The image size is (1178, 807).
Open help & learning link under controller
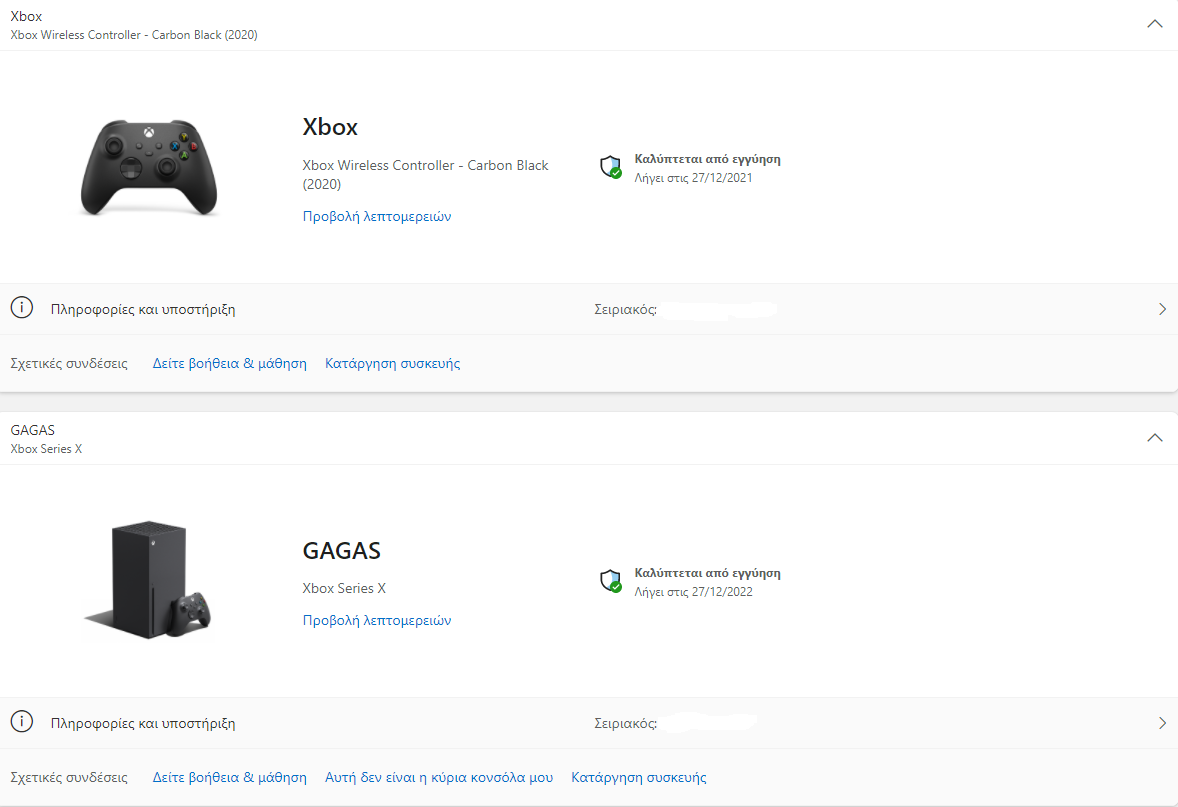point(229,364)
